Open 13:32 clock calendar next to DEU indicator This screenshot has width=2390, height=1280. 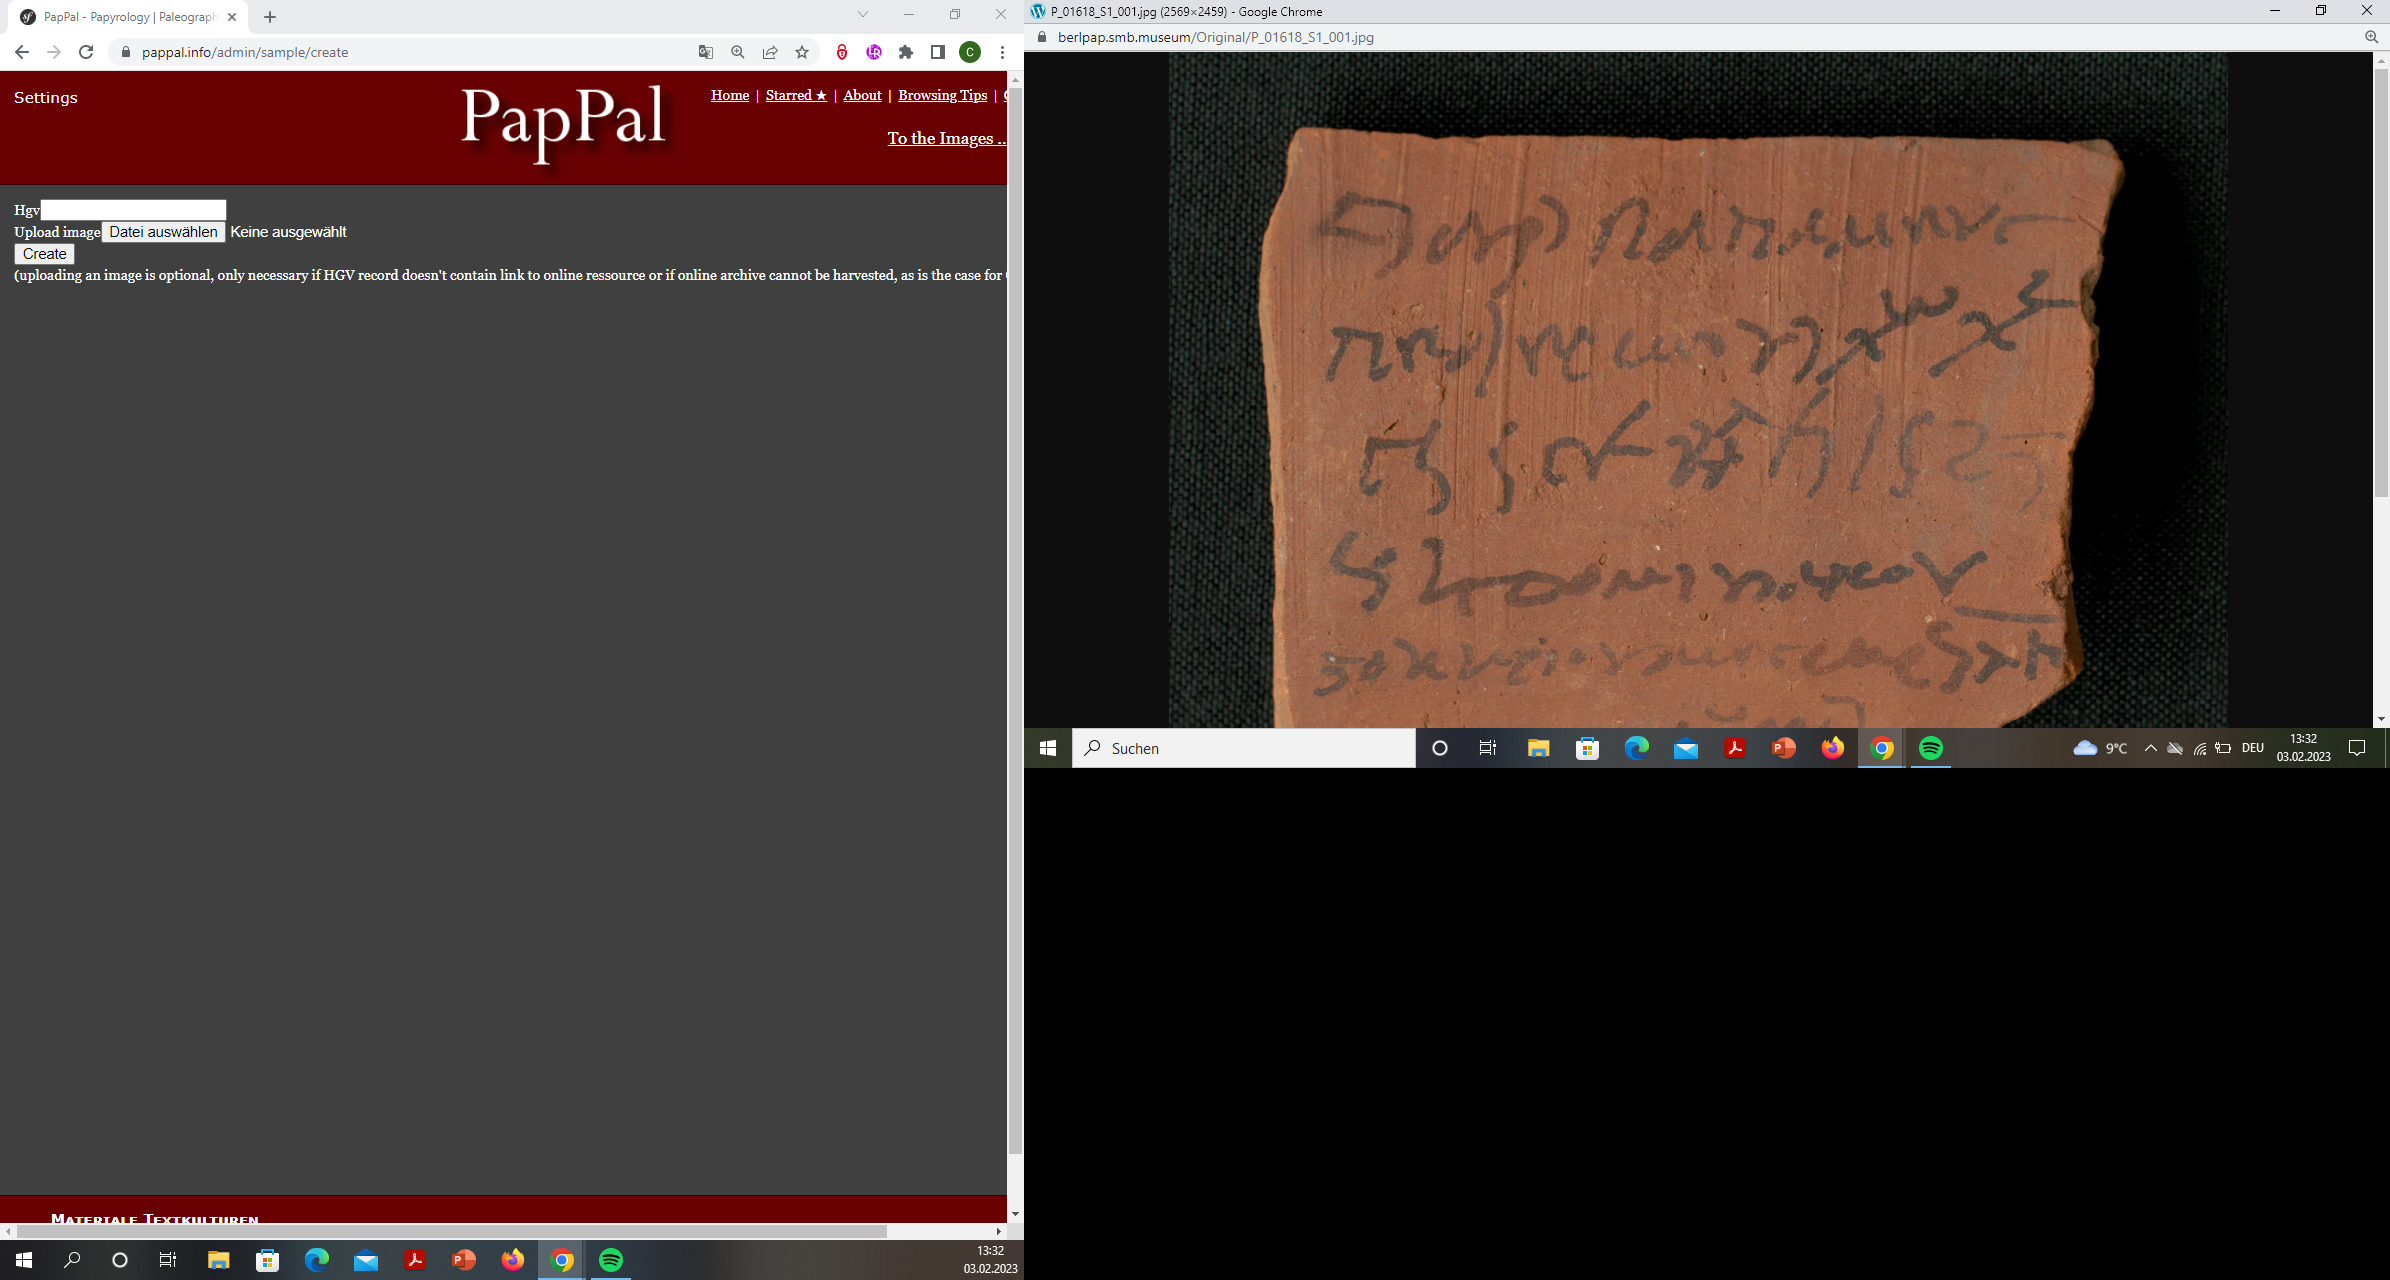pos(2304,748)
